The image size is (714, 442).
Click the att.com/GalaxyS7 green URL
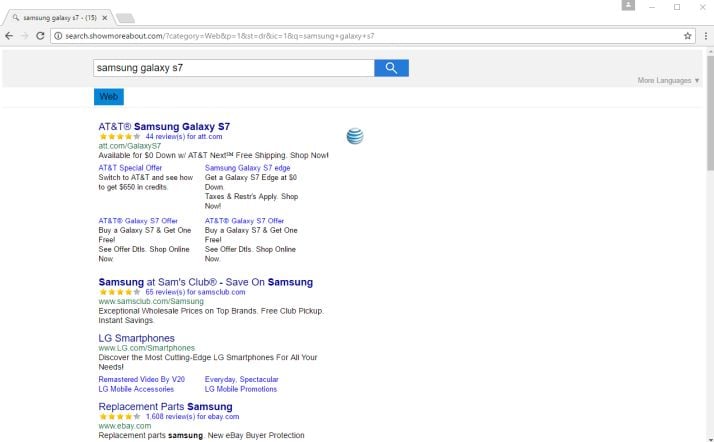click(130, 146)
